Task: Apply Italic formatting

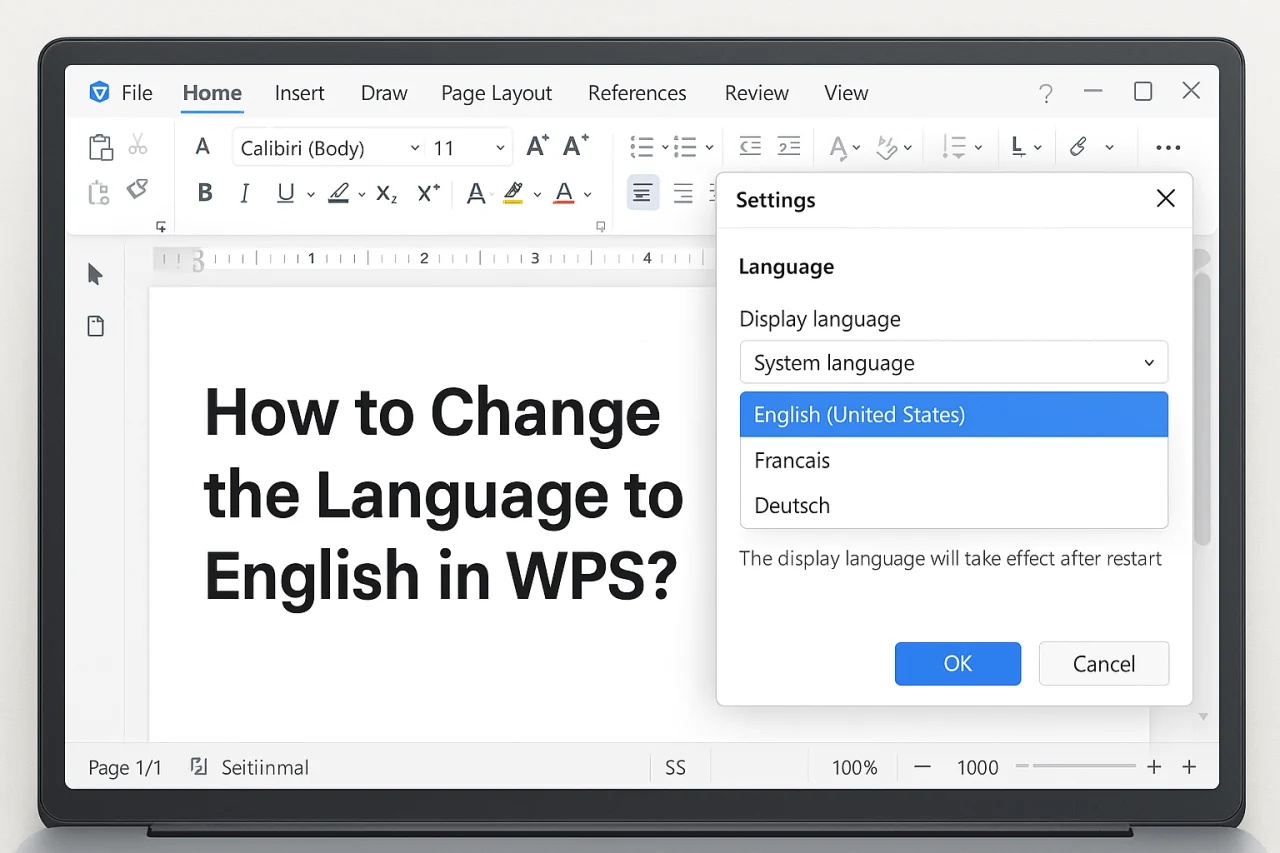Action: (244, 193)
